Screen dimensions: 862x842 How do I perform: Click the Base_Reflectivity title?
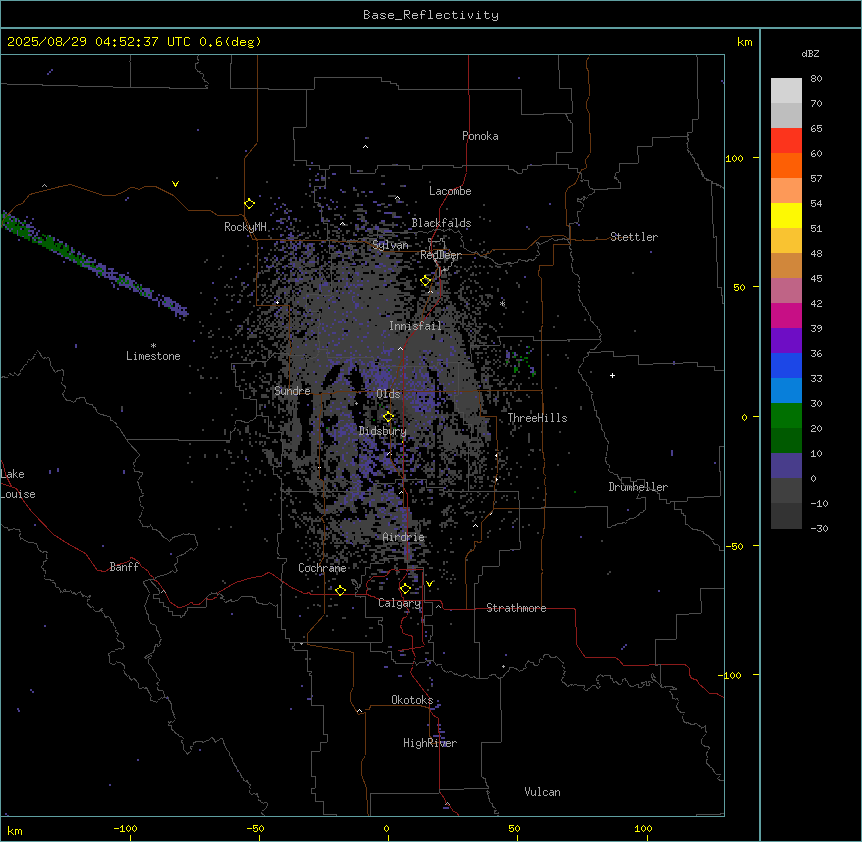(x=431, y=15)
